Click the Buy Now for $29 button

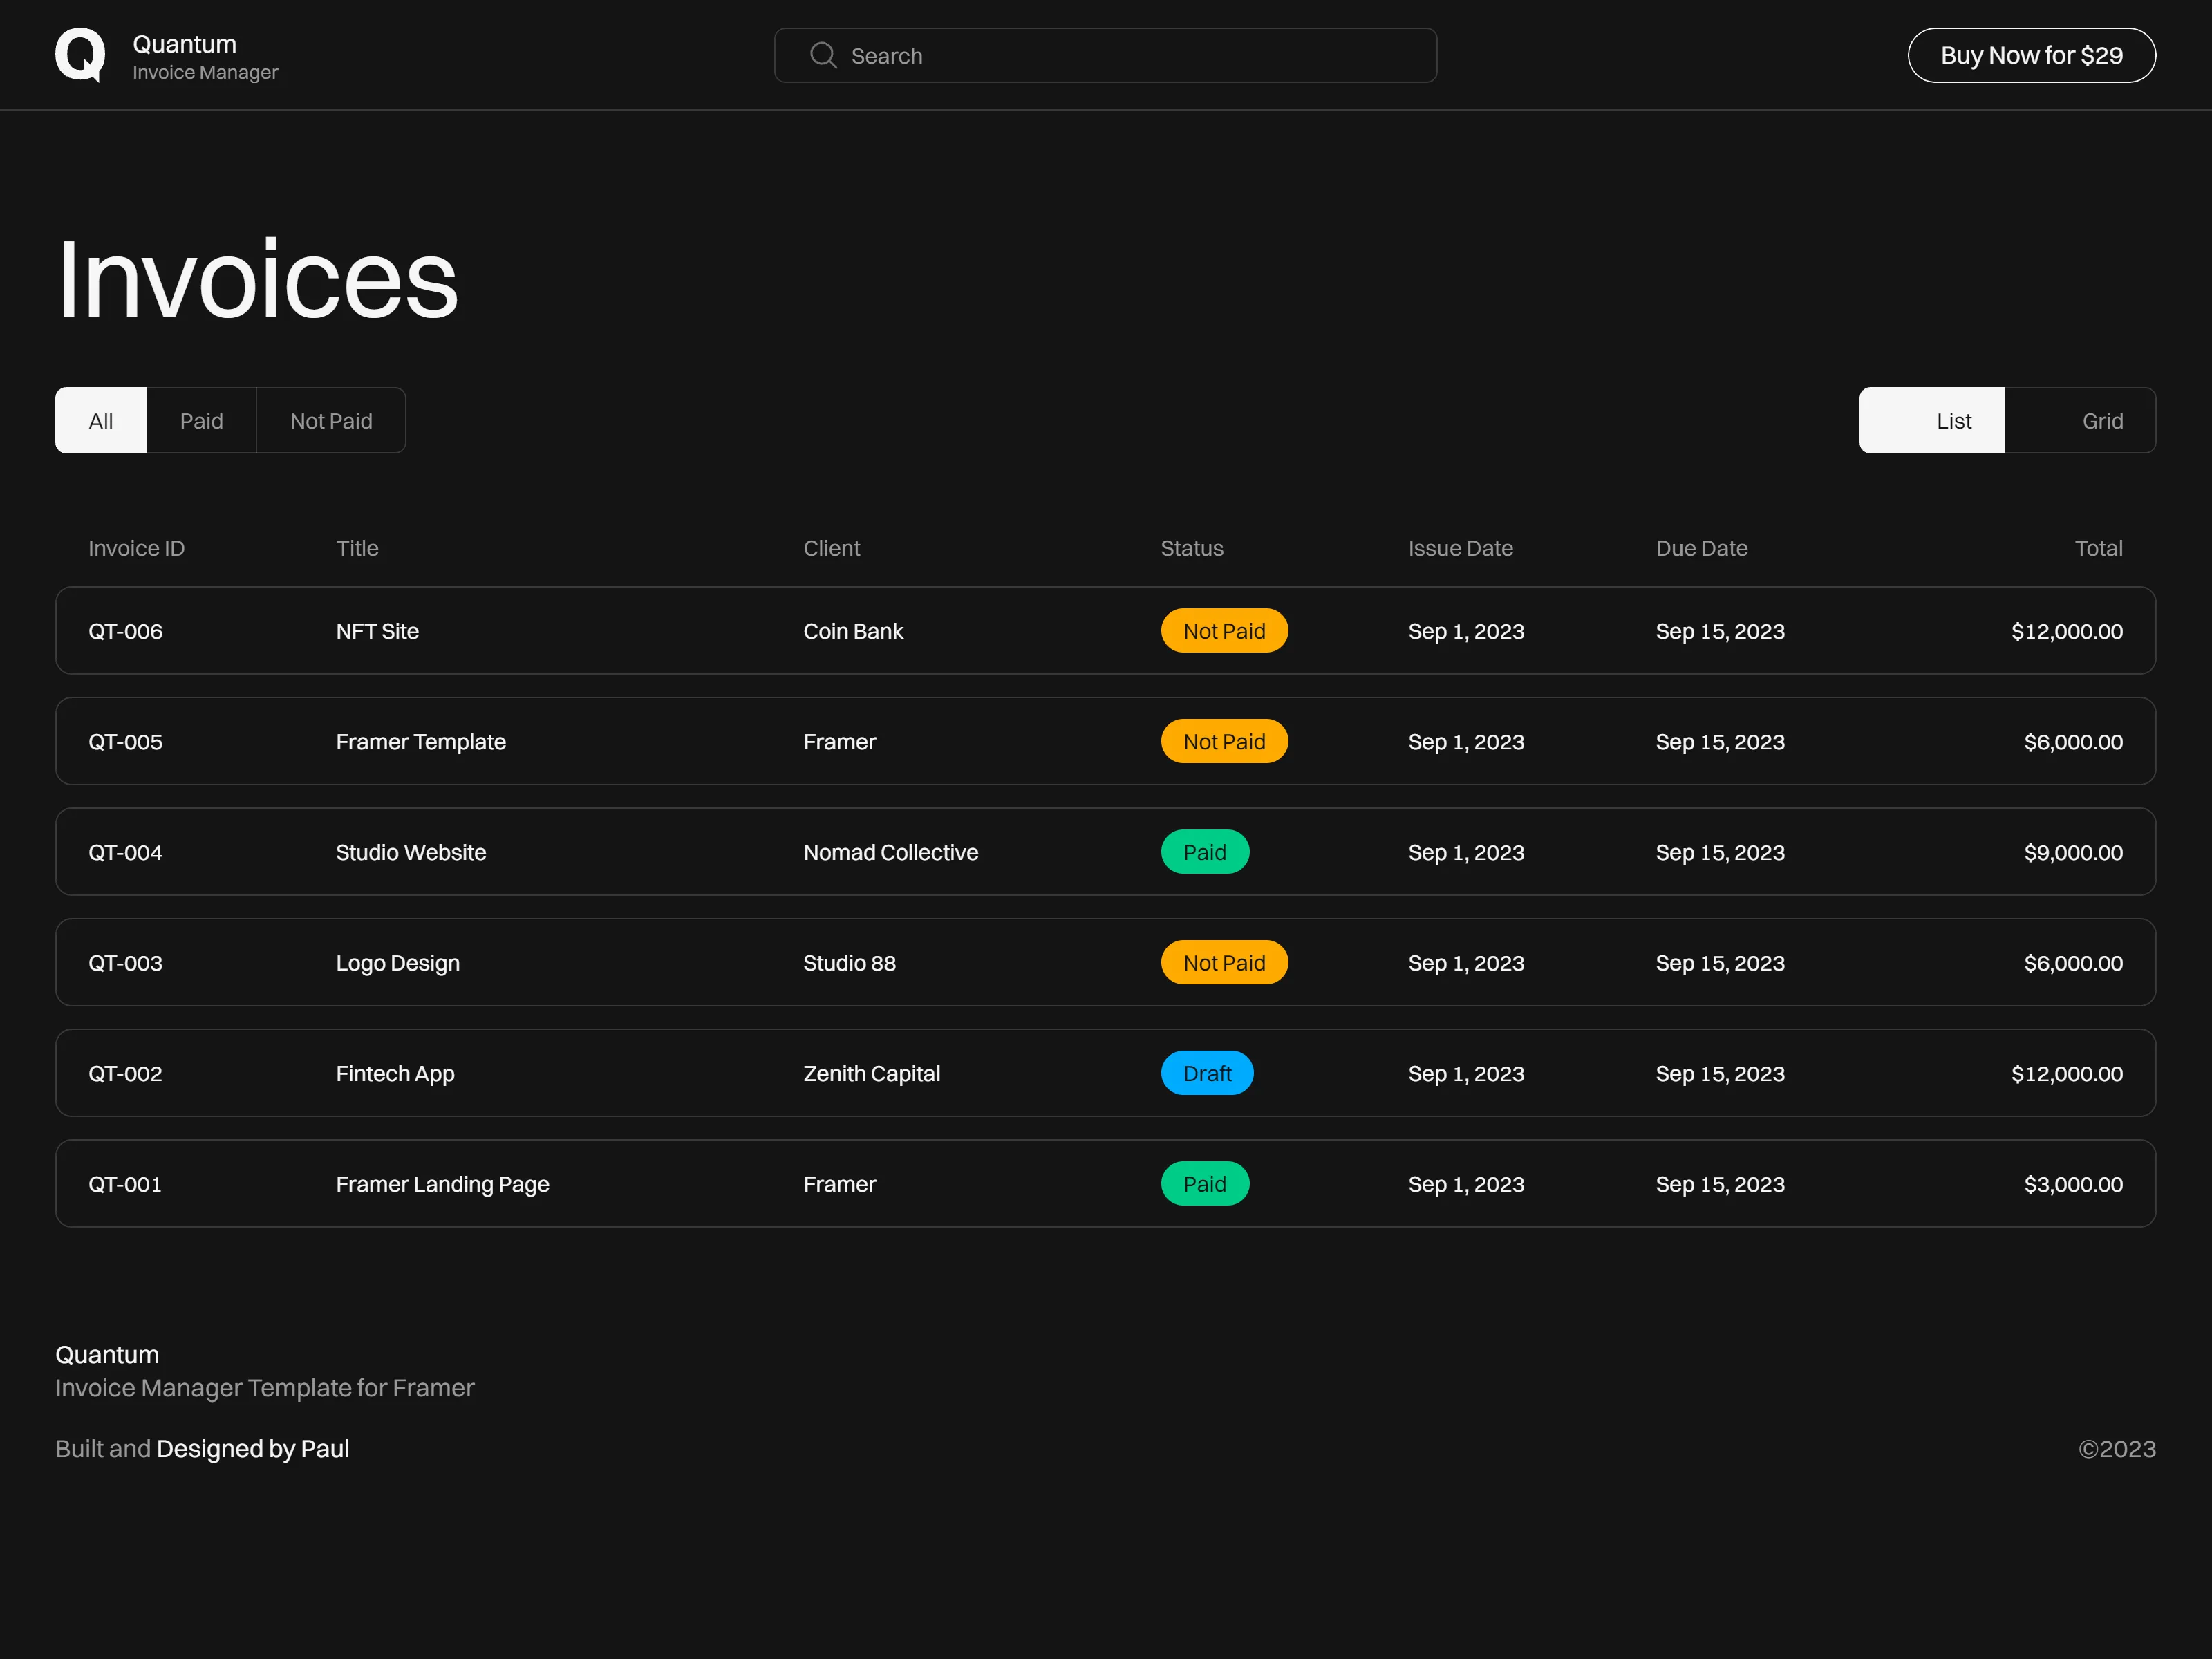tap(2031, 55)
